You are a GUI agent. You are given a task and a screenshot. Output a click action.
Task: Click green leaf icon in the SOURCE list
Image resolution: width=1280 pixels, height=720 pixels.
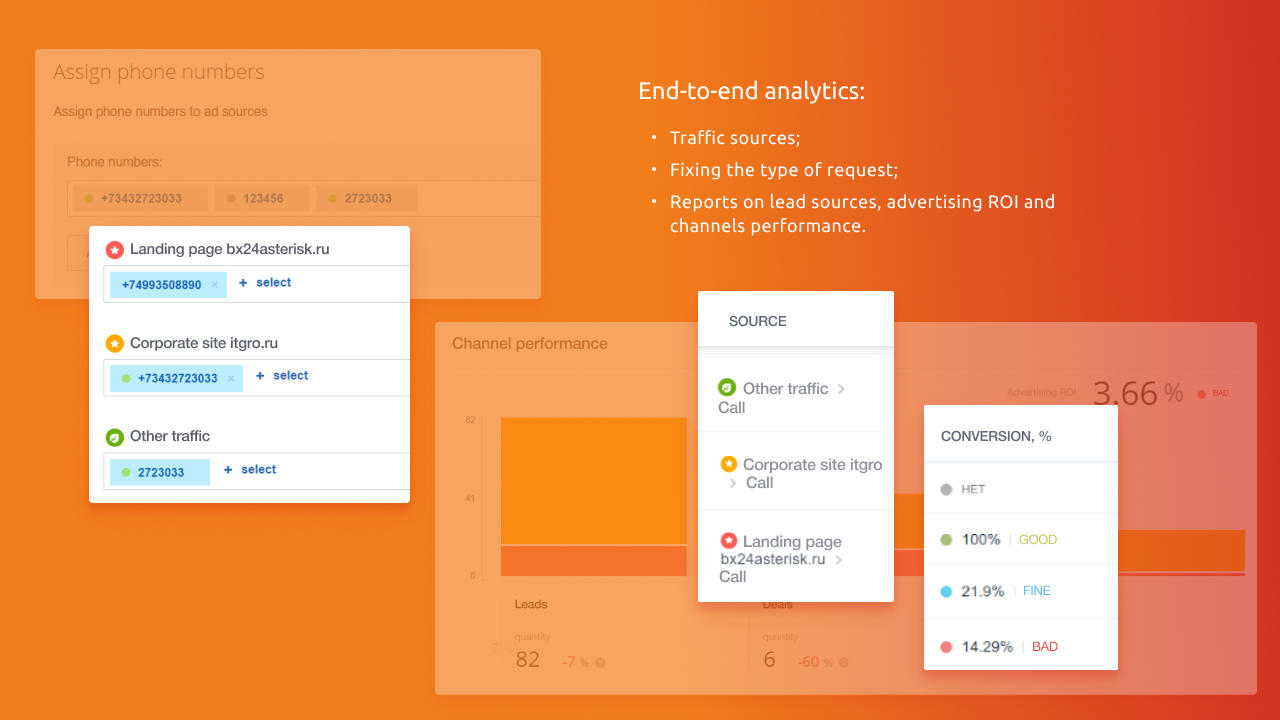tap(727, 388)
